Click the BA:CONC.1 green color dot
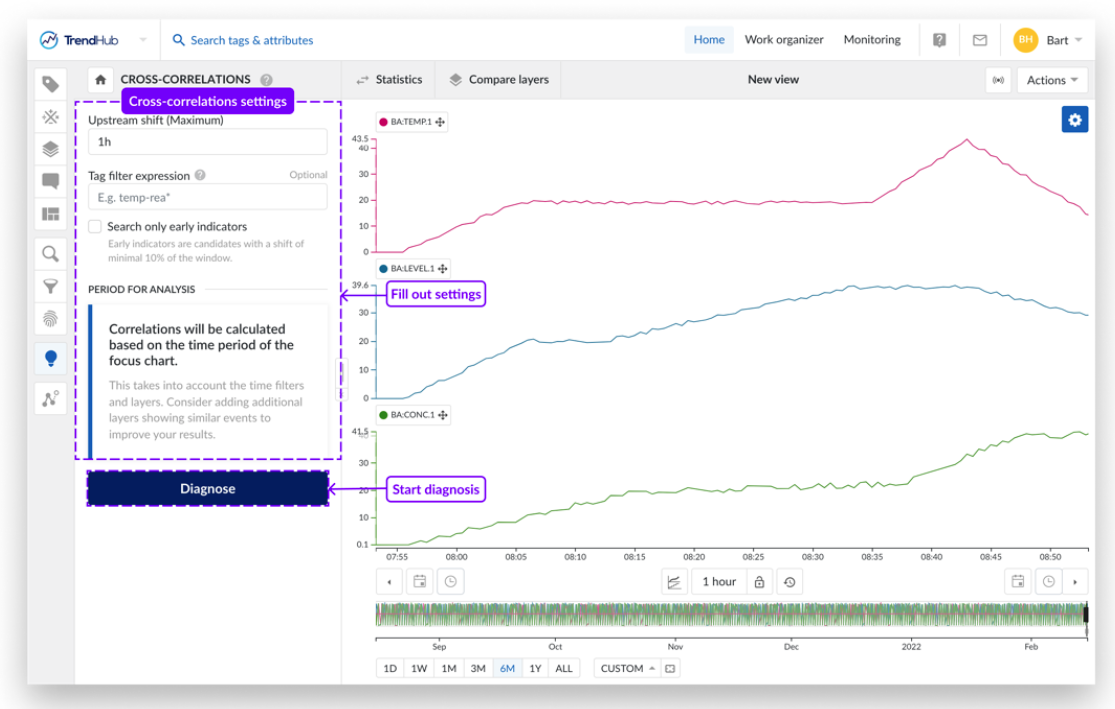1115x709 pixels. click(383, 415)
